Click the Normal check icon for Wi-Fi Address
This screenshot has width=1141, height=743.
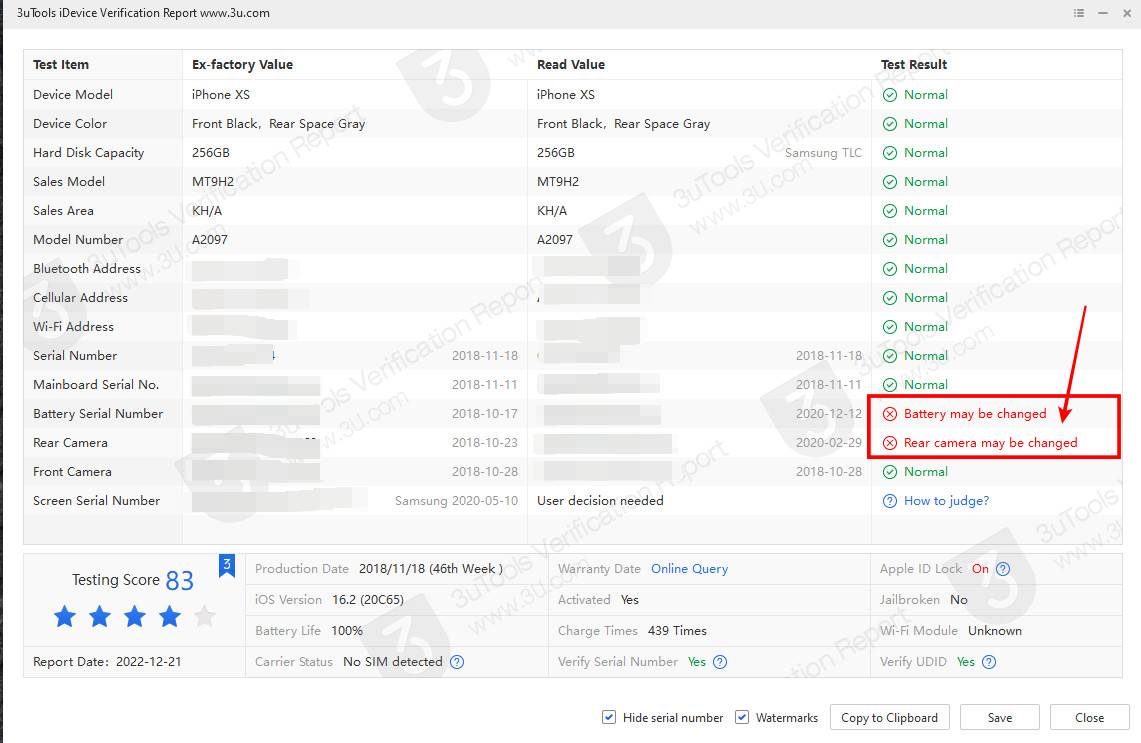coord(889,327)
